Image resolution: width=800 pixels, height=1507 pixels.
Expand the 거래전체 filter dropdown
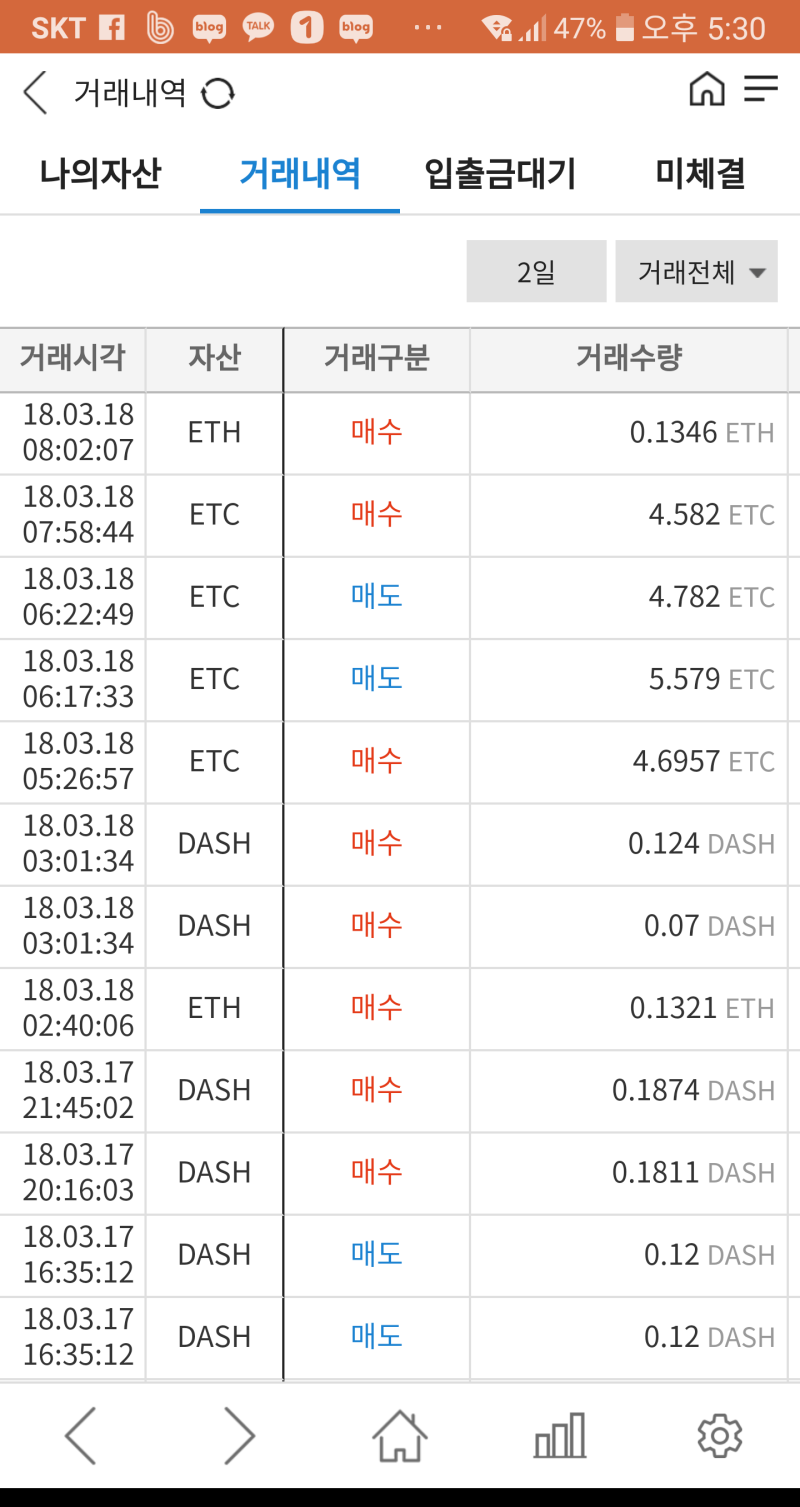pyautogui.click(x=696, y=272)
